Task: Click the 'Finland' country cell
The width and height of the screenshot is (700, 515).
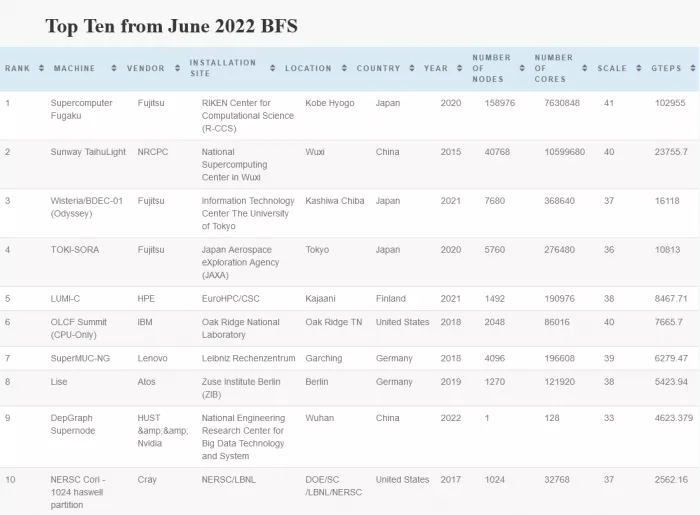Action: [x=391, y=299]
